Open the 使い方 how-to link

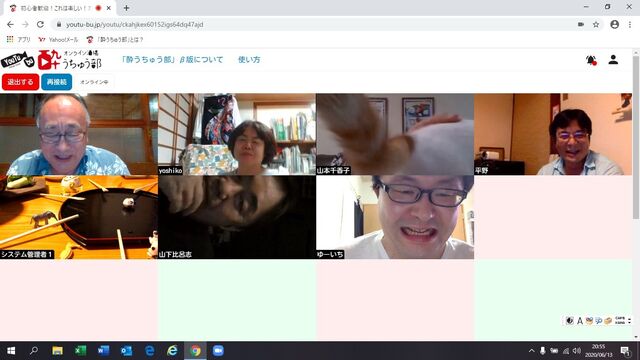[x=249, y=60]
